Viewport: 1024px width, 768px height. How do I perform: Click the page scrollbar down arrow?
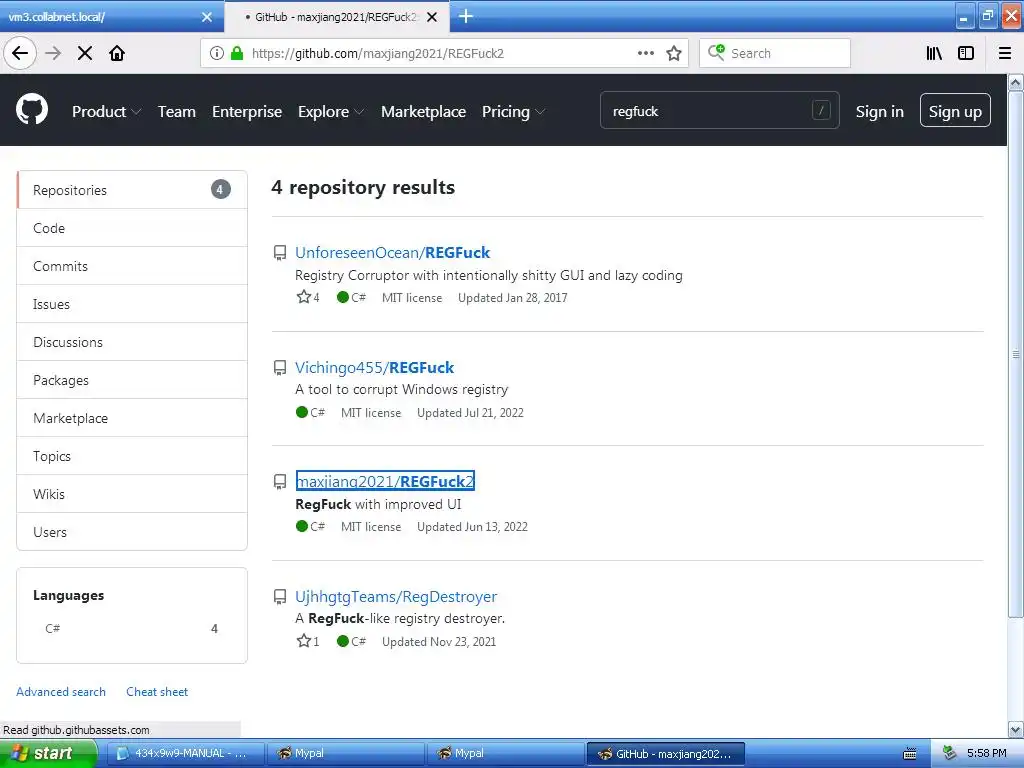[x=1016, y=729]
